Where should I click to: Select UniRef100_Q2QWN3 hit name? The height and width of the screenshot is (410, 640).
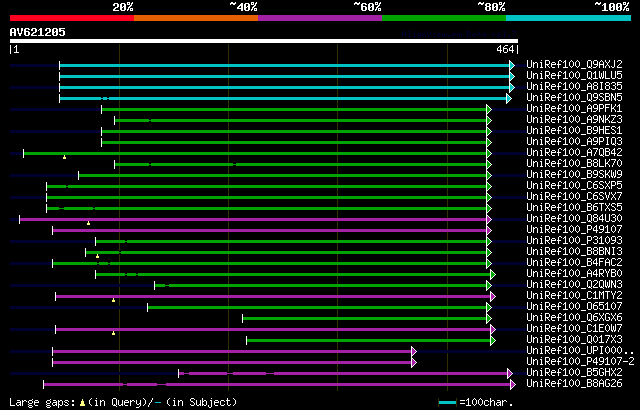tap(574, 285)
